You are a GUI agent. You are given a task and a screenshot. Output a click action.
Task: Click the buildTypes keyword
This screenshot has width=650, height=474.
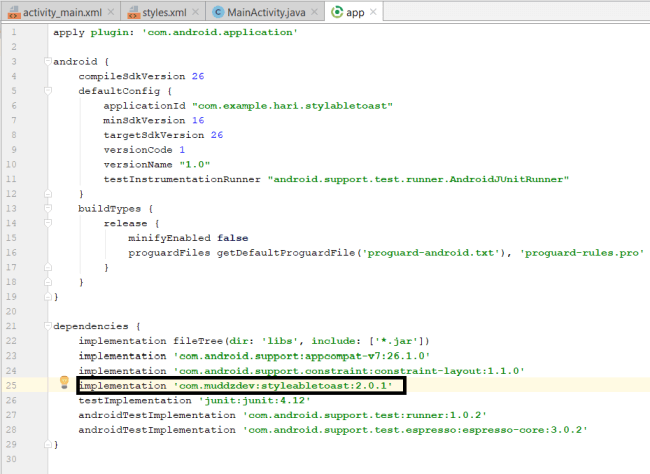pos(109,209)
